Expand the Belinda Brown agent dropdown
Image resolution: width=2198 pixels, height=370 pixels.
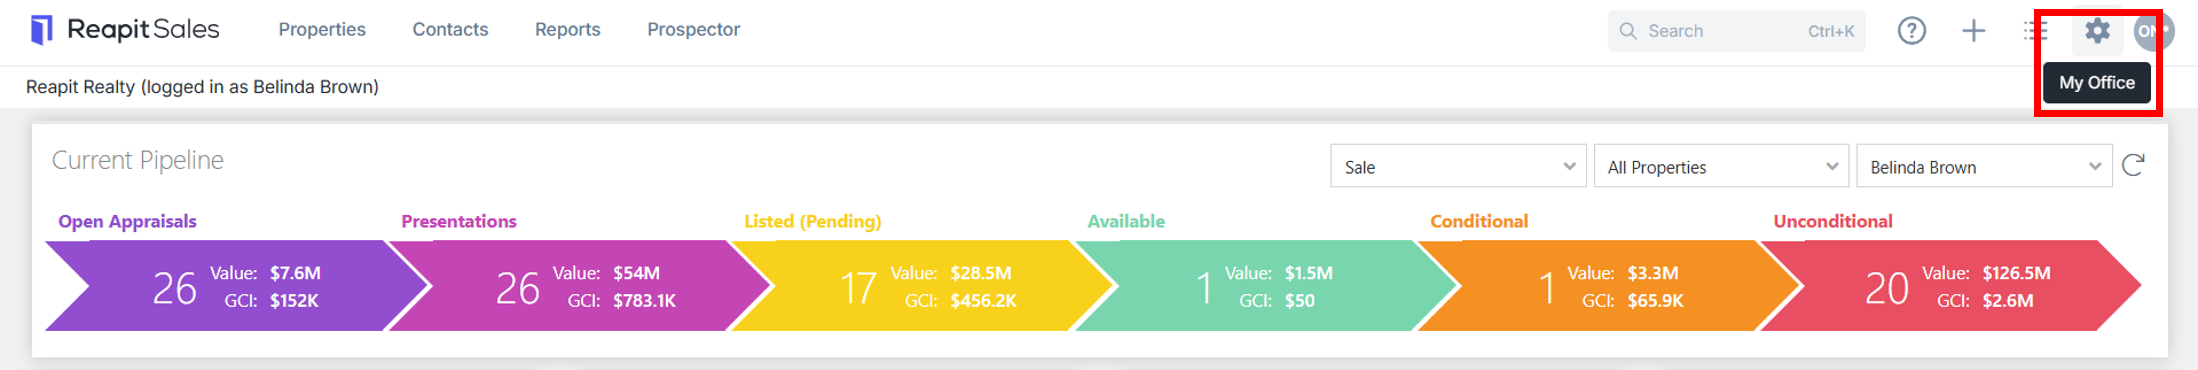point(1984,166)
